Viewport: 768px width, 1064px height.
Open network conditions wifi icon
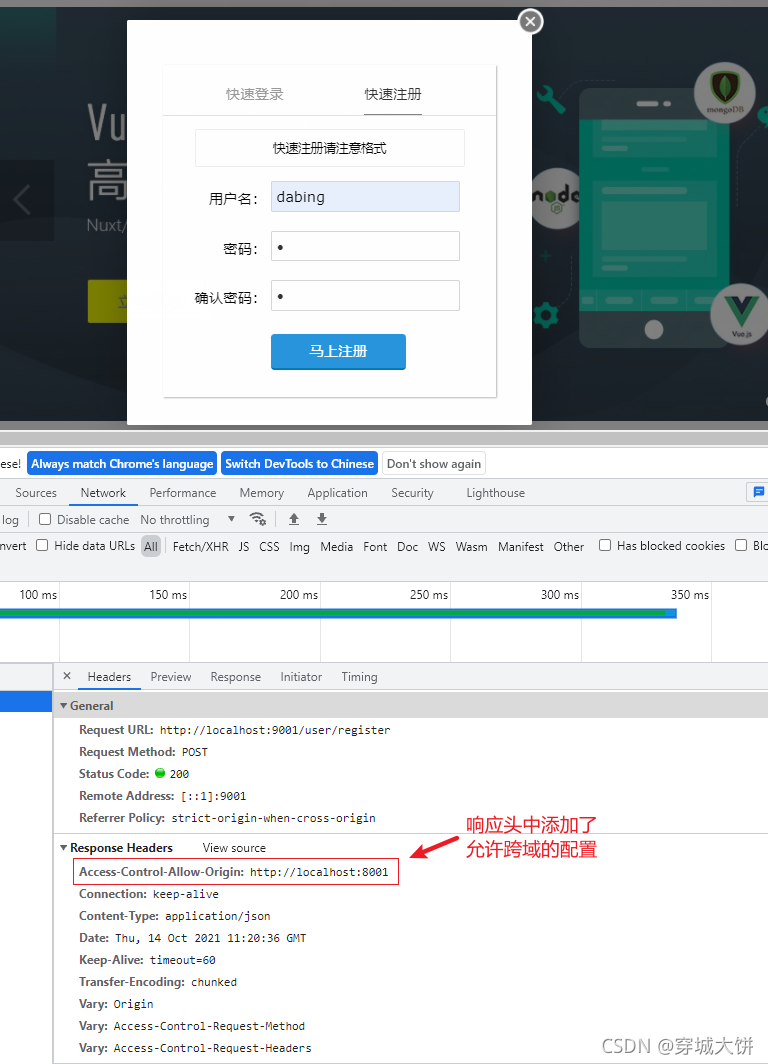coord(258,519)
